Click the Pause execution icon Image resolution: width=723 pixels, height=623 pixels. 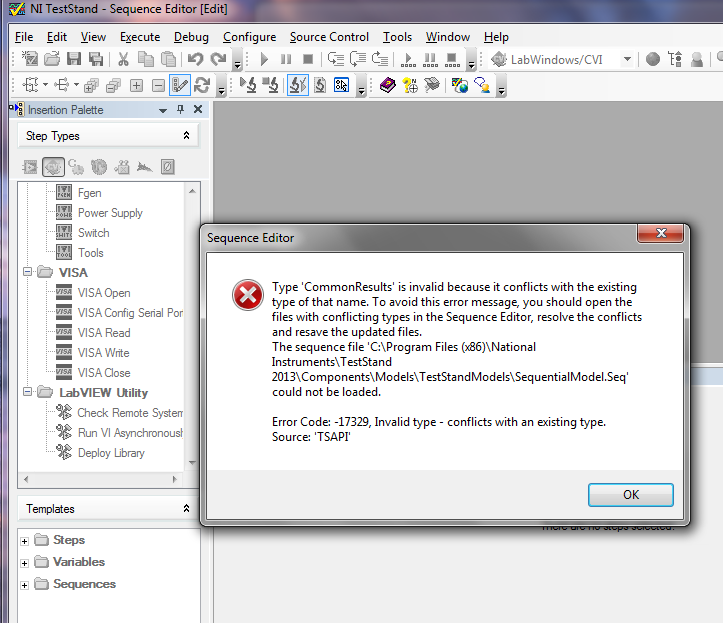point(286,59)
